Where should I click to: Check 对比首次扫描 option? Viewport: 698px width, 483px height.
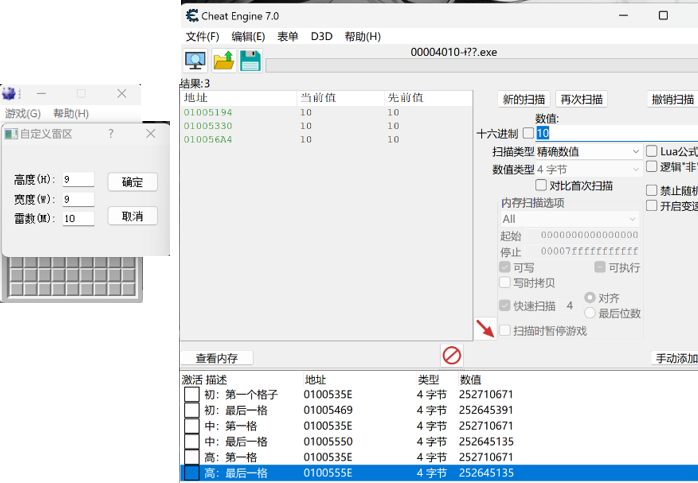click(x=541, y=185)
